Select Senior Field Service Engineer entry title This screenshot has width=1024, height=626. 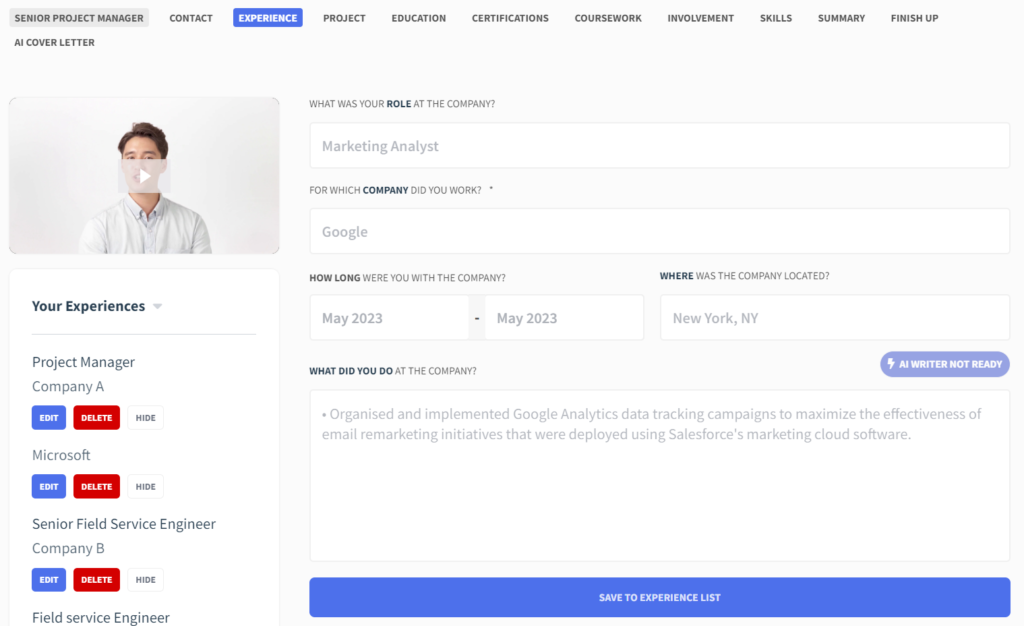(124, 524)
